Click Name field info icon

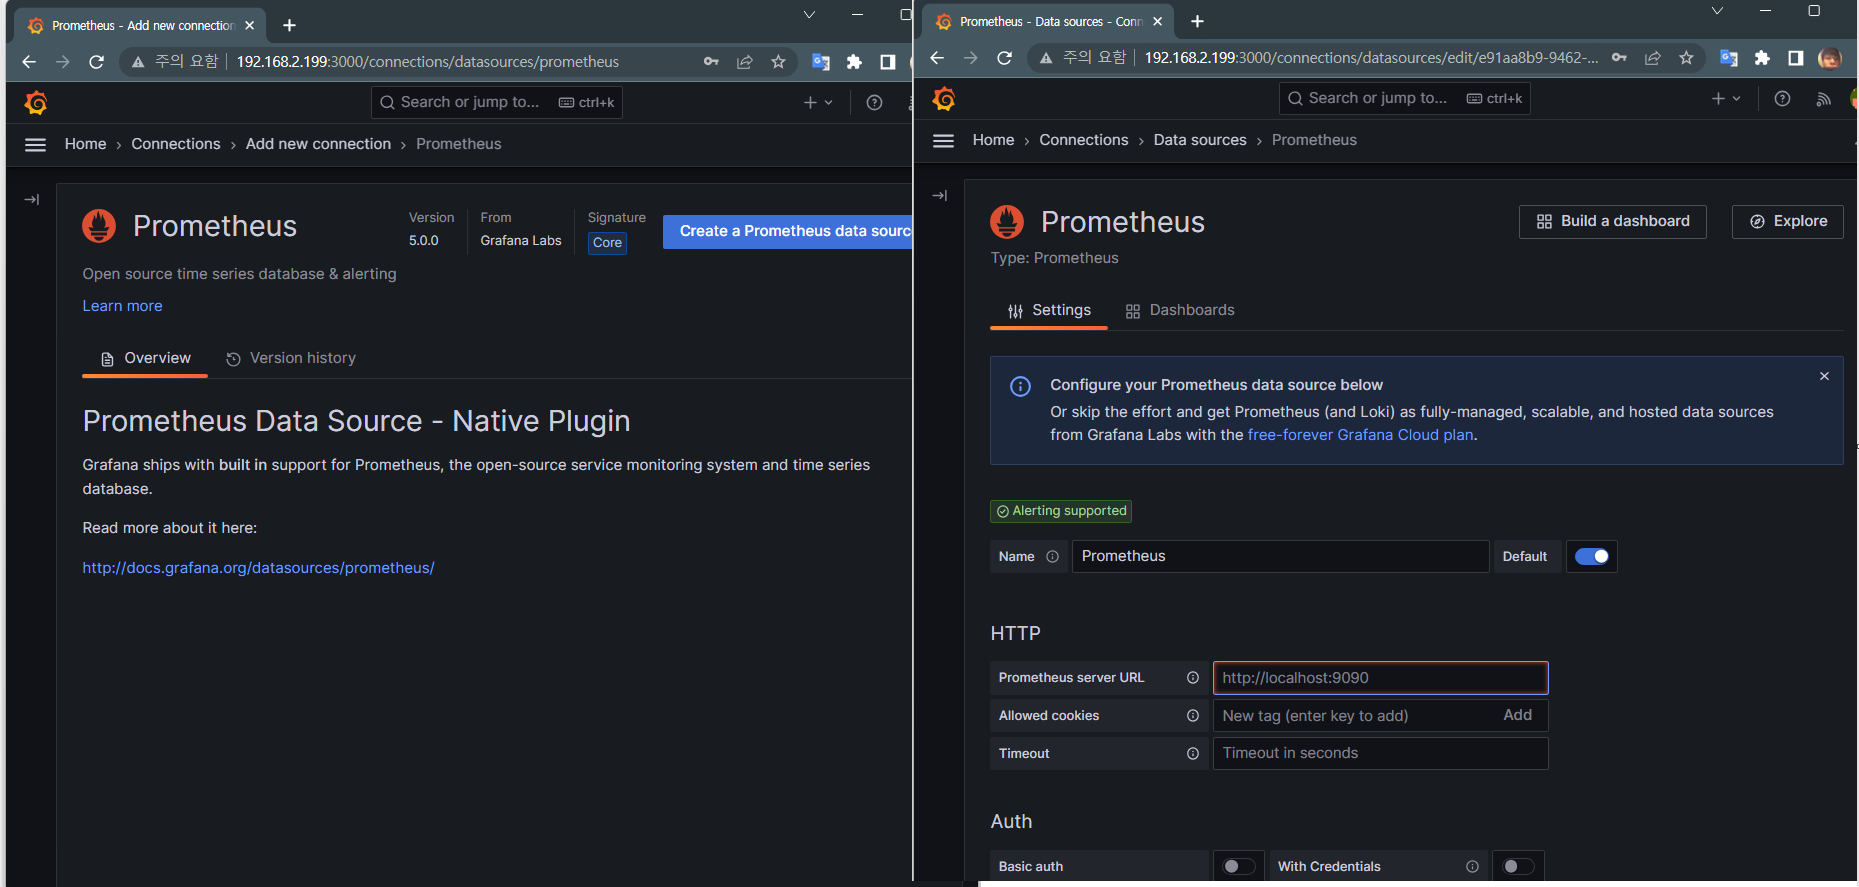pos(1052,557)
